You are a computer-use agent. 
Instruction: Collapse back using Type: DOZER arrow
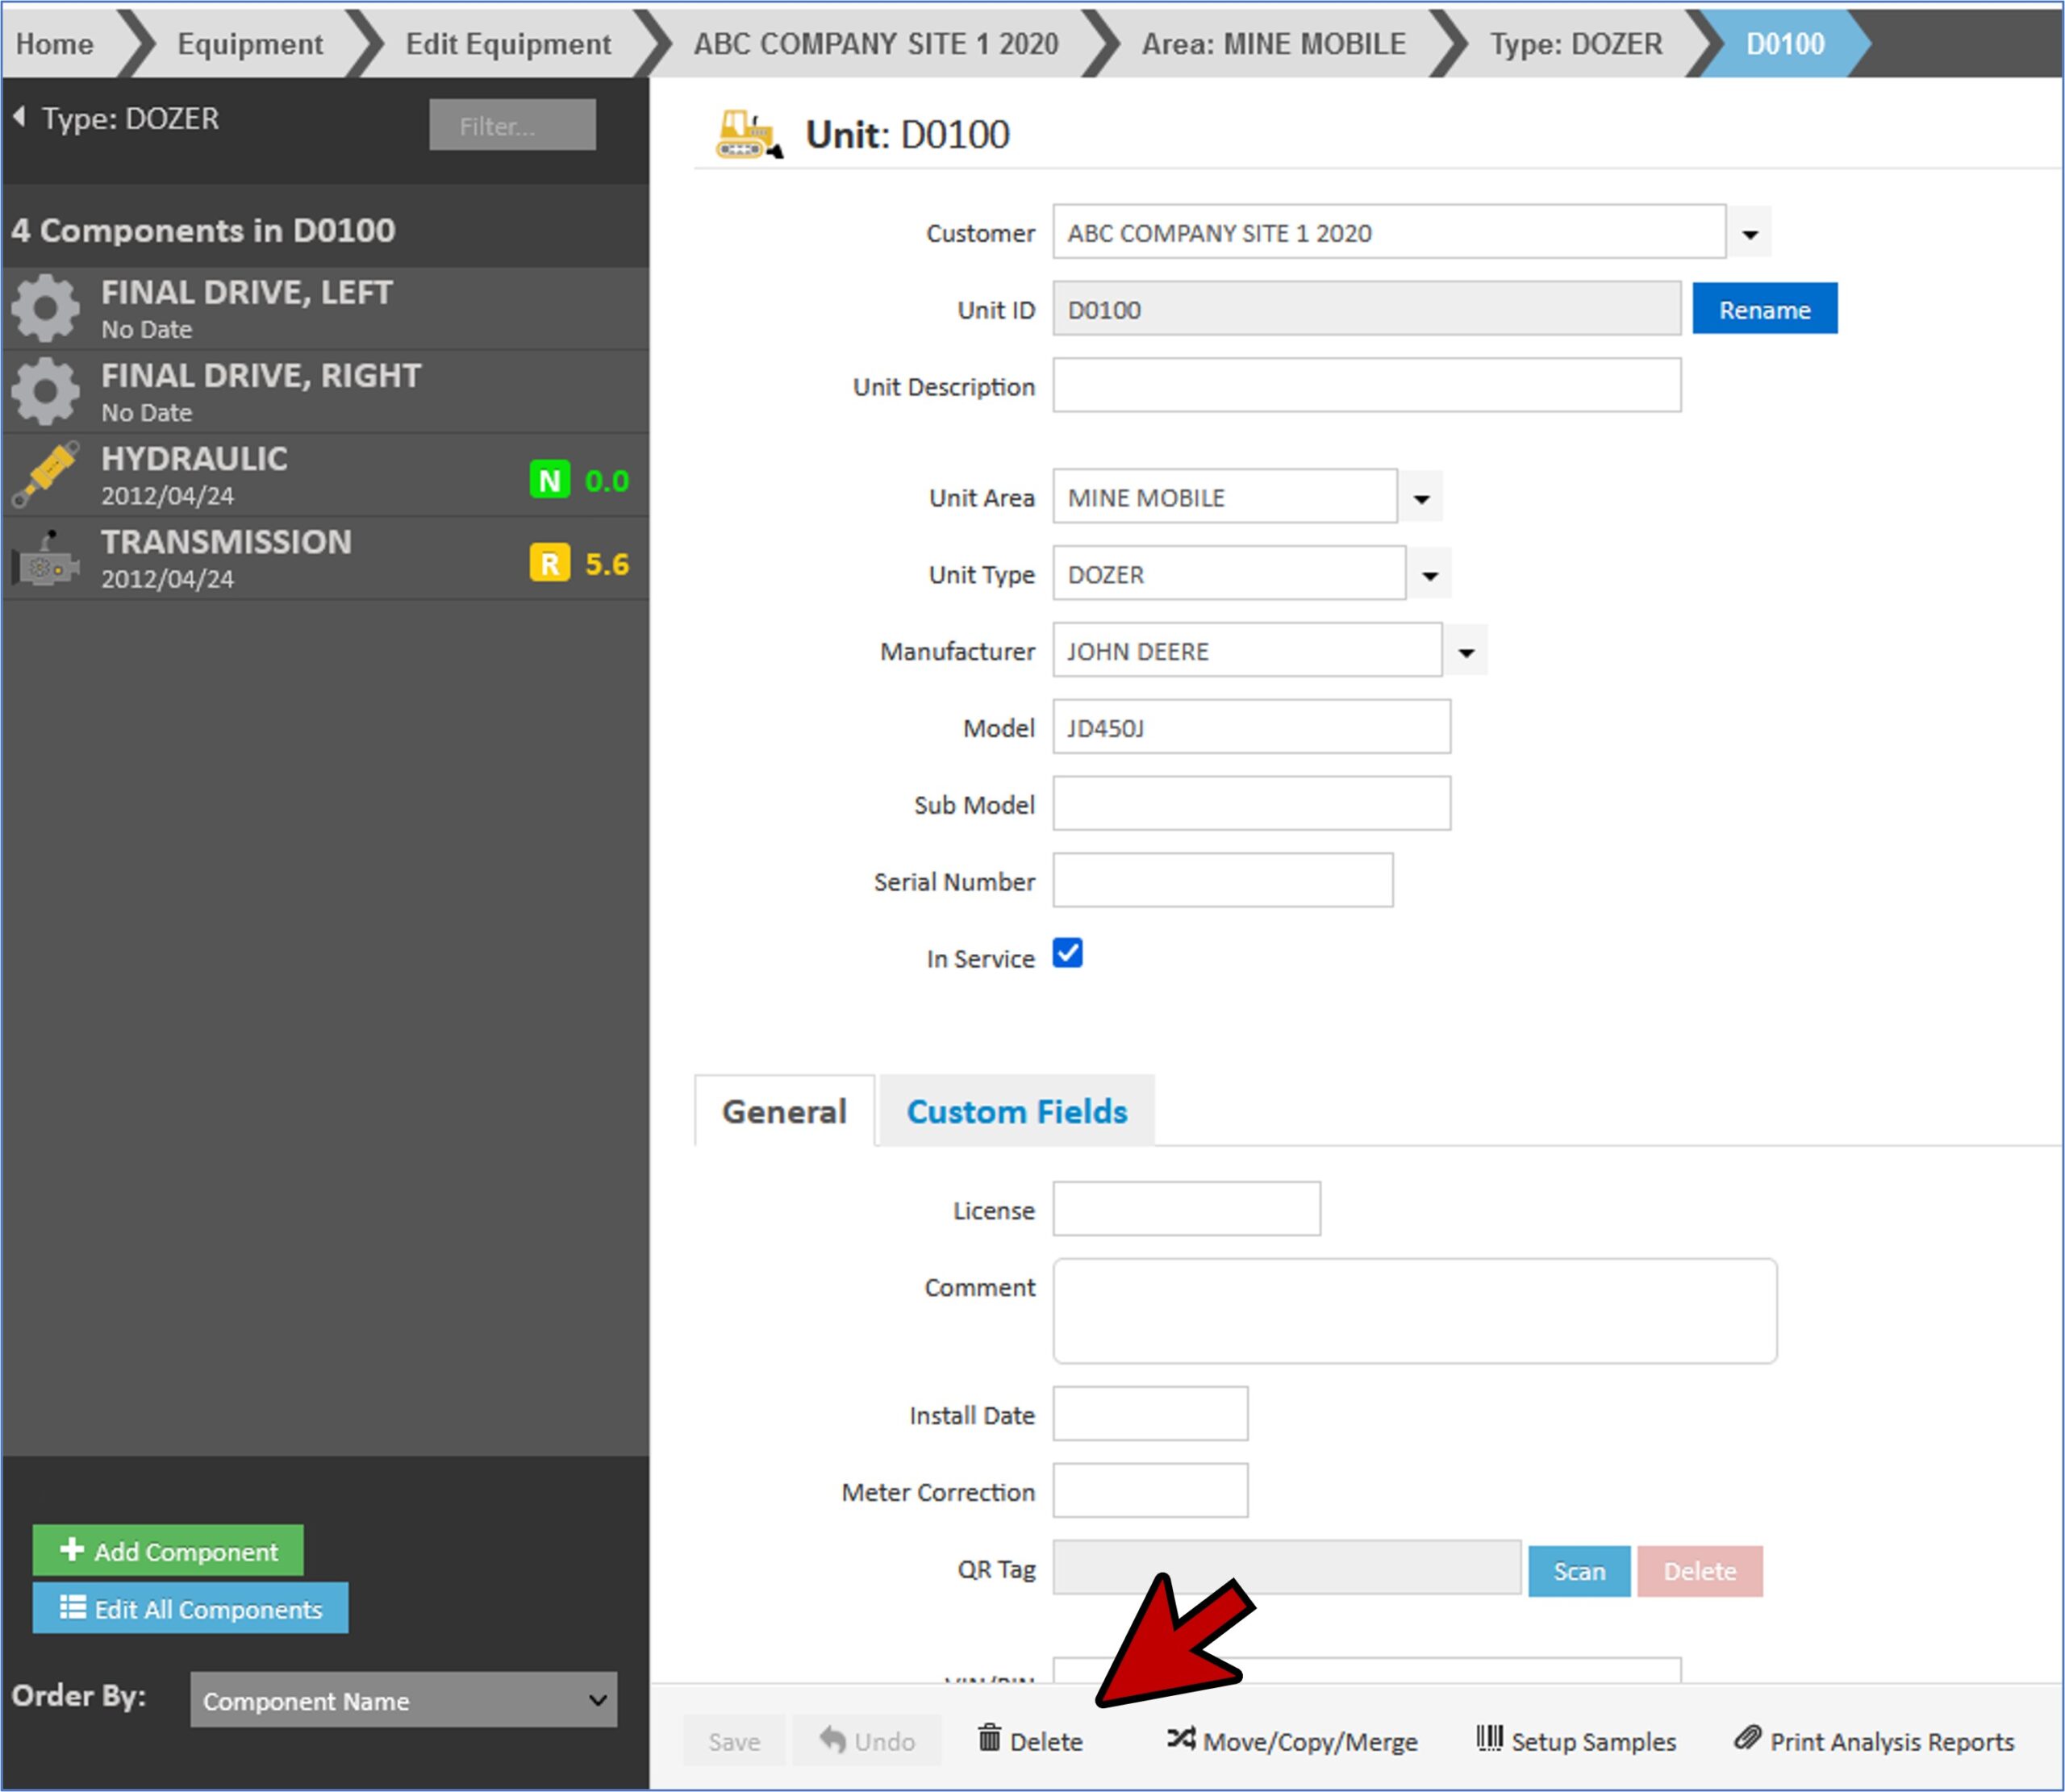tap(19, 117)
